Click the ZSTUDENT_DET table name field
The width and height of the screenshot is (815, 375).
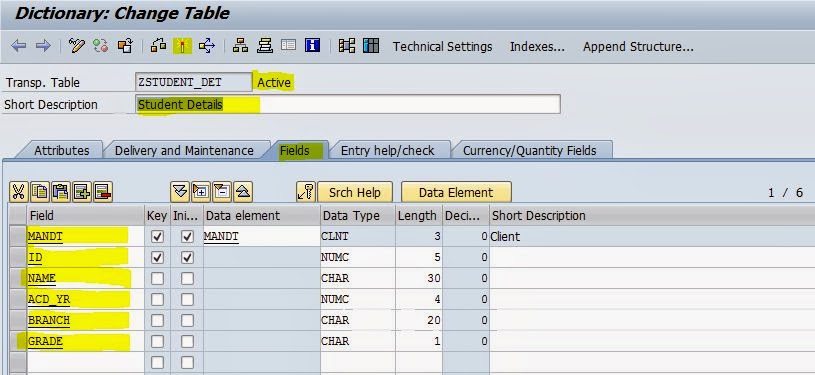pos(193,82)
